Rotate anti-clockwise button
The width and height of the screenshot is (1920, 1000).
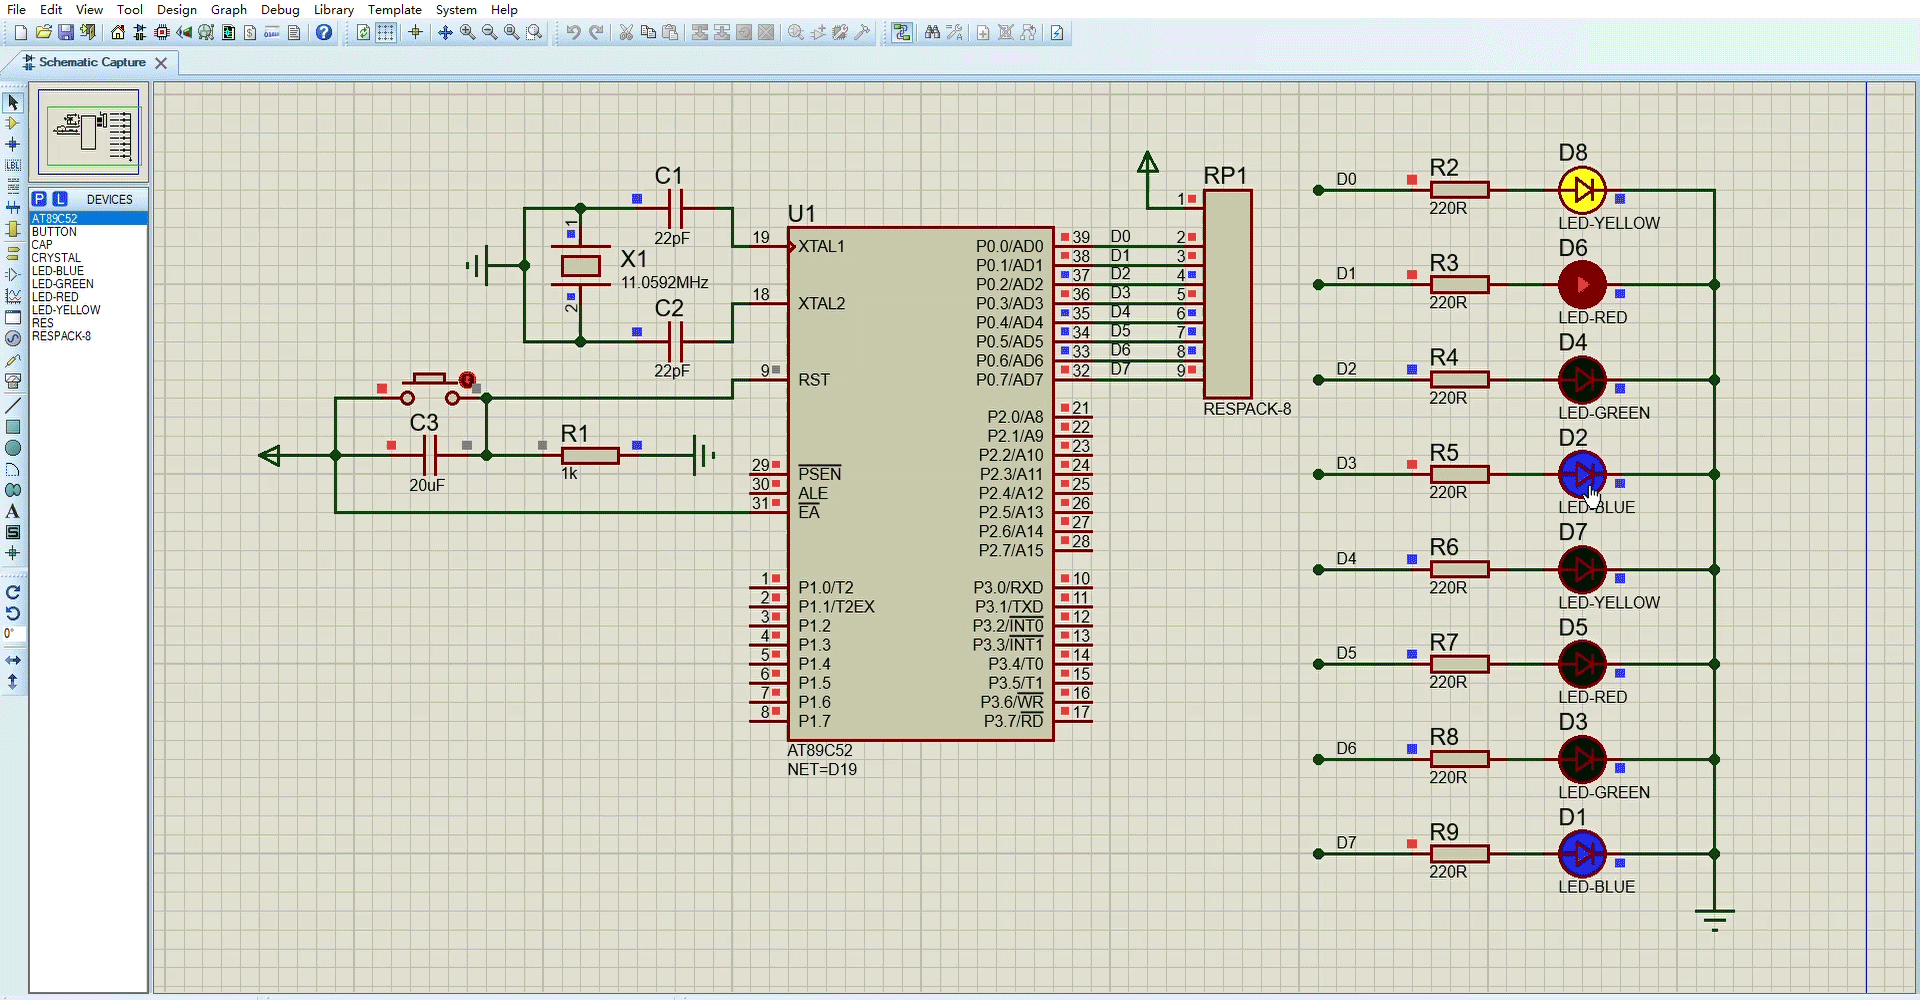13,613
